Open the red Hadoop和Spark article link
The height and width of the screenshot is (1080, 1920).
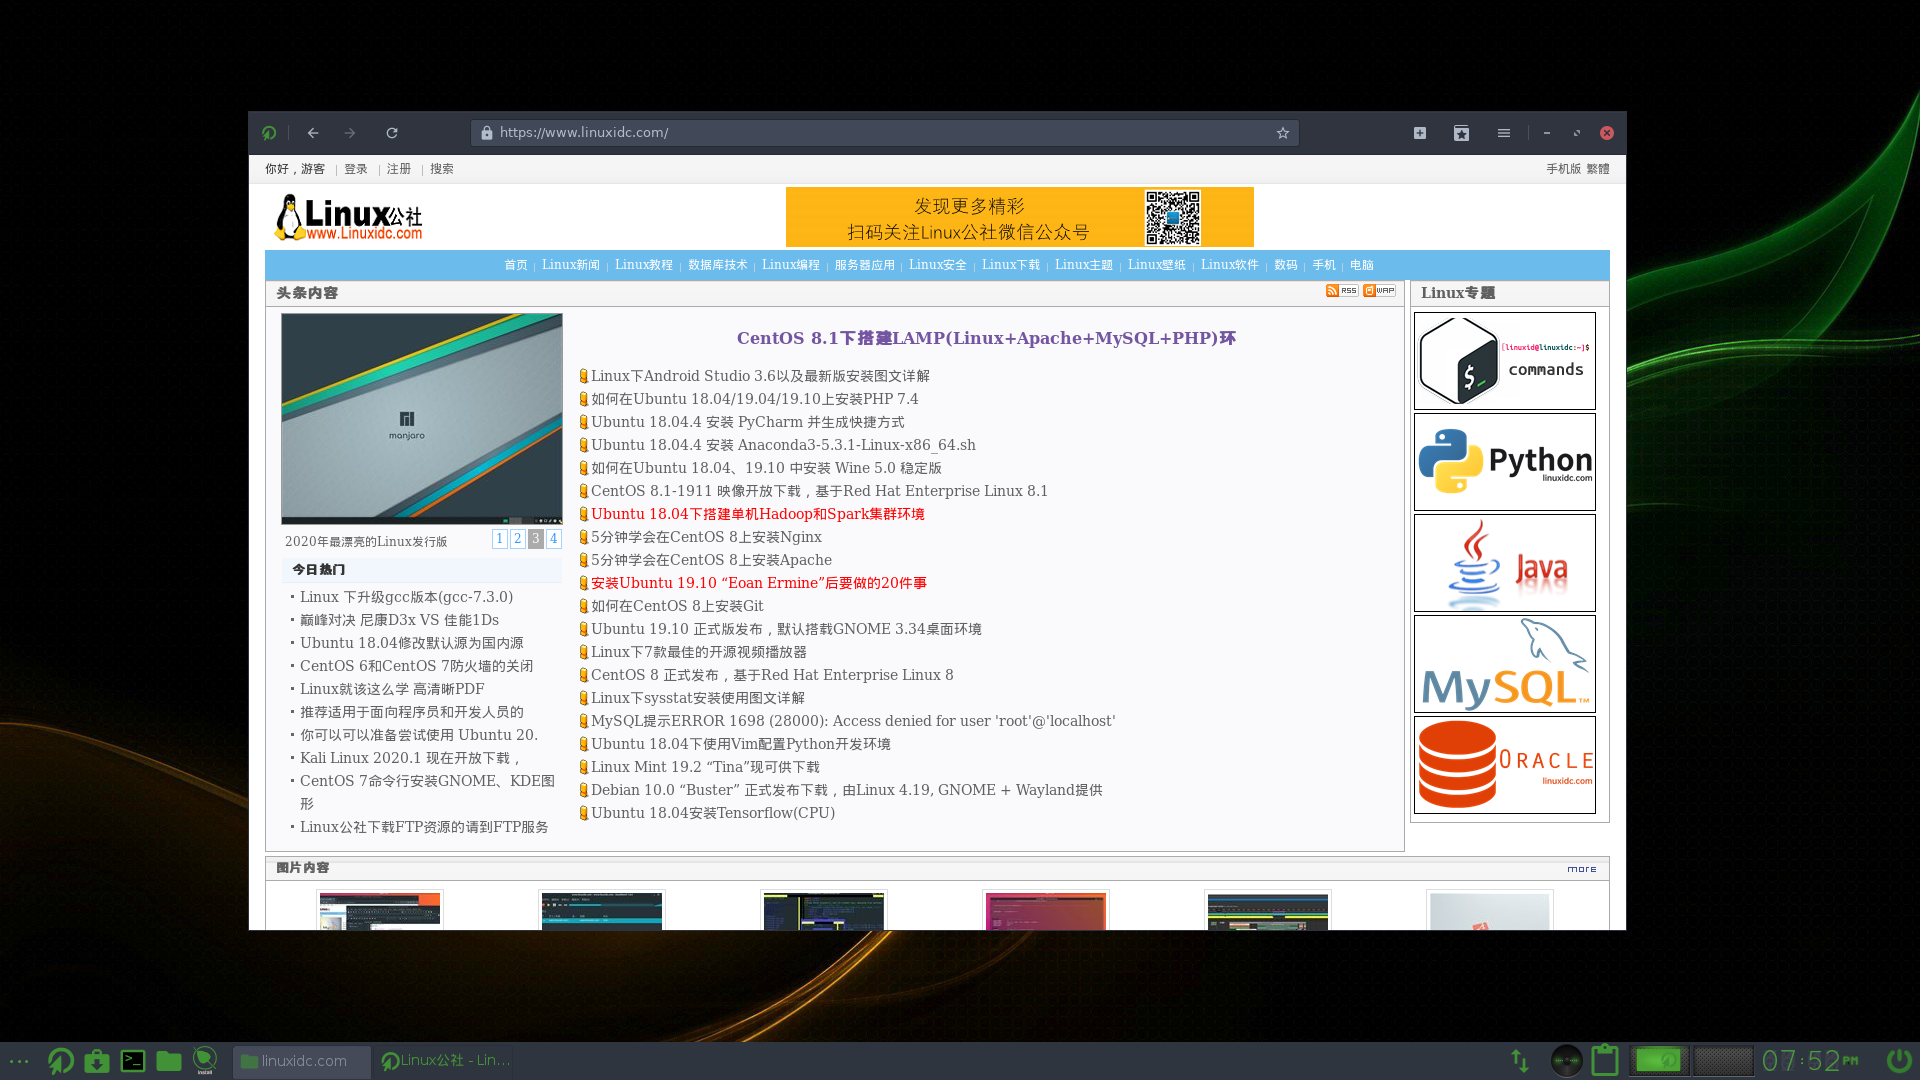coord(757,514)
